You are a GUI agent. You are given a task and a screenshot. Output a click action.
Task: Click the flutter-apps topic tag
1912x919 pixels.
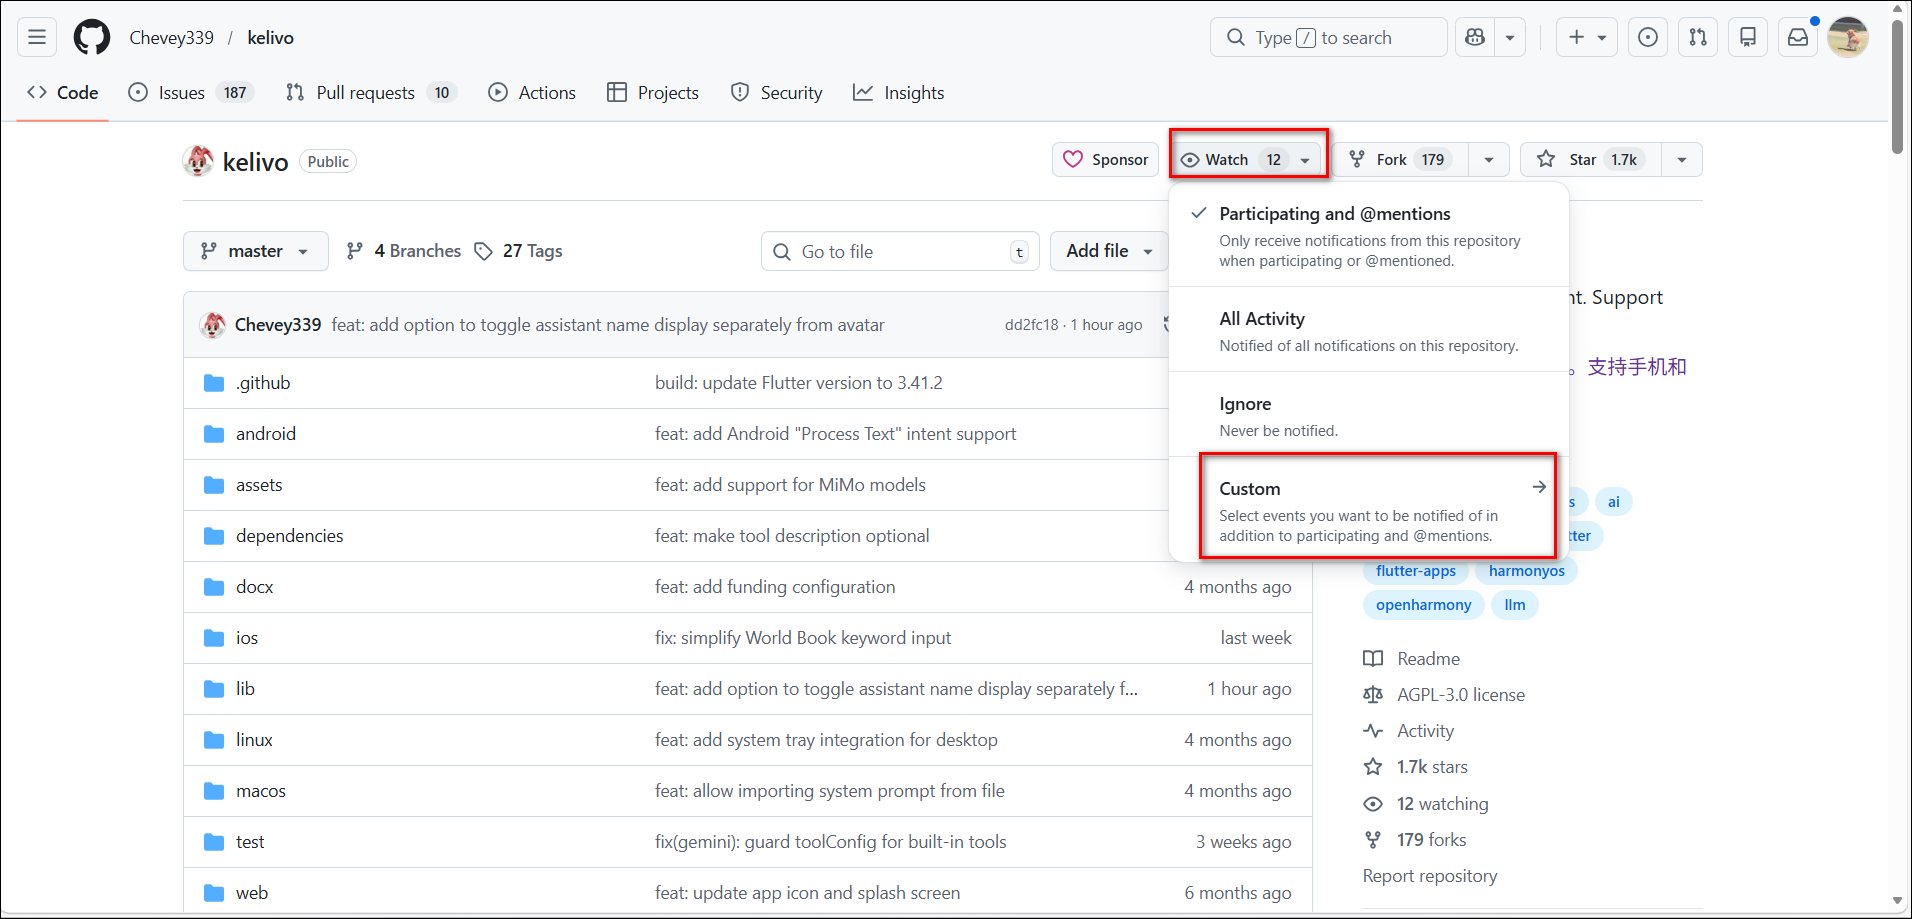pyautogui.click(x=1415, y=571)
